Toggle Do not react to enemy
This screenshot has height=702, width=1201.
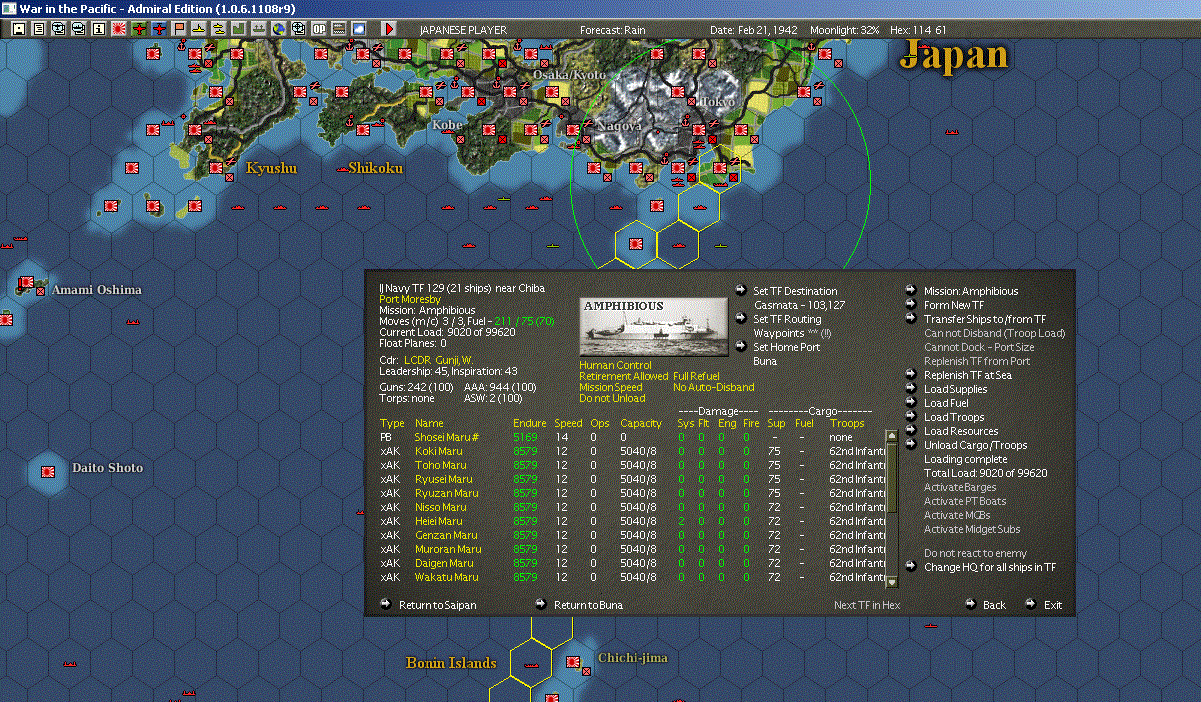click(975, 554)
